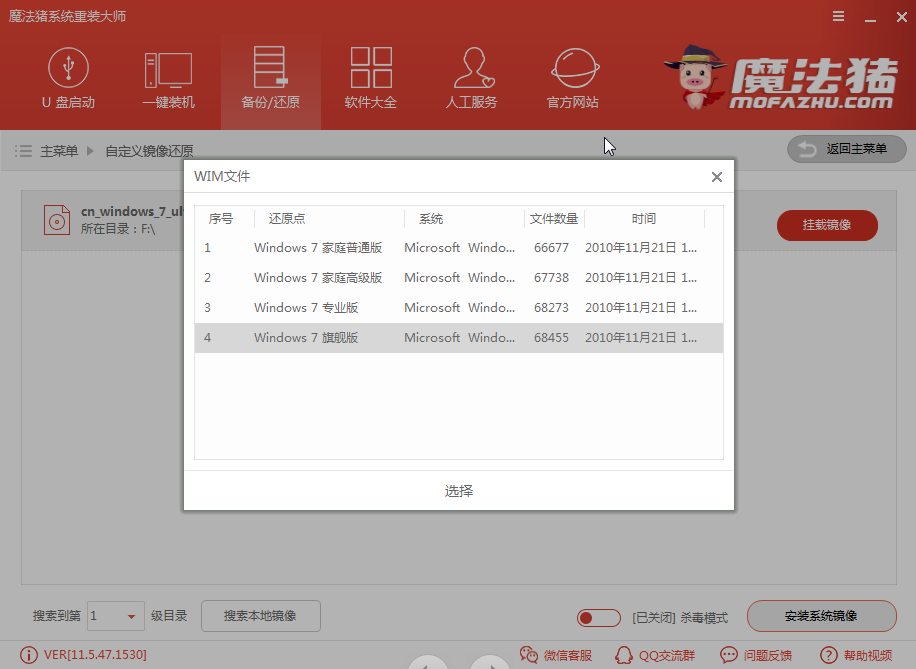The image size is (916, 669).
Task: Confirm with the 选择 button
Action: (458, 491)
